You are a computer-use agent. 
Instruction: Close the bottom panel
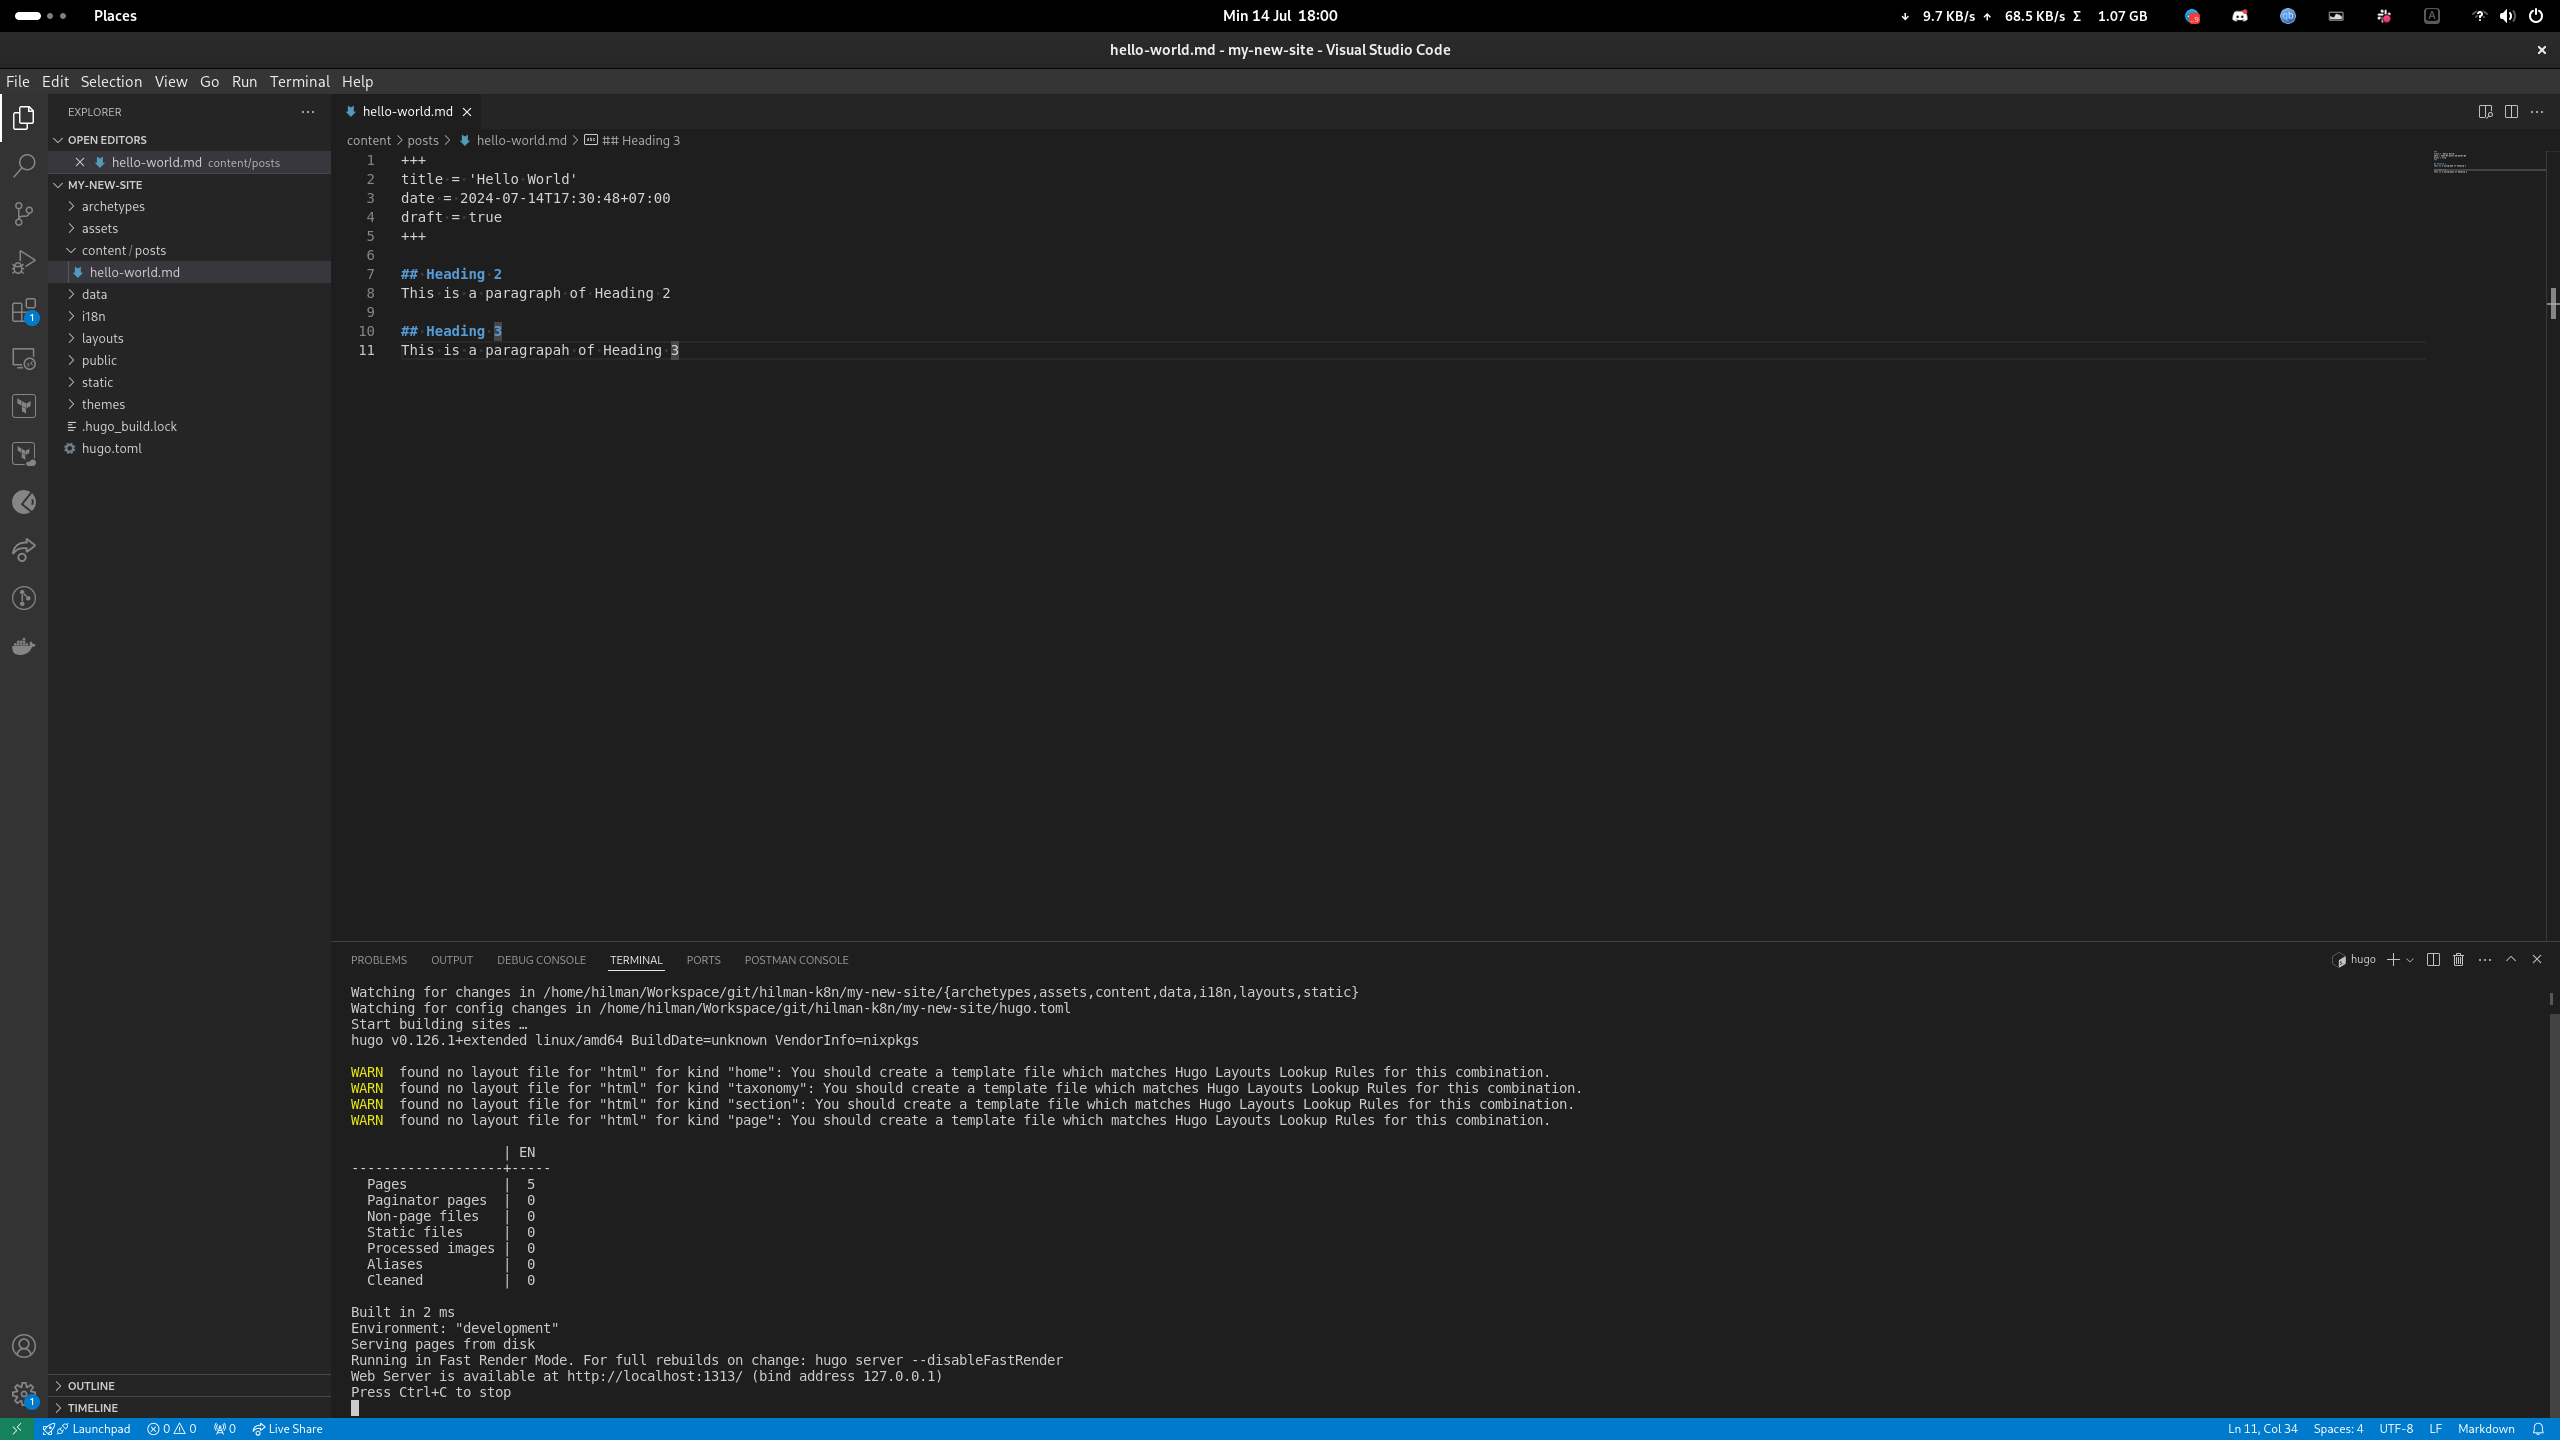(2537, 960)
